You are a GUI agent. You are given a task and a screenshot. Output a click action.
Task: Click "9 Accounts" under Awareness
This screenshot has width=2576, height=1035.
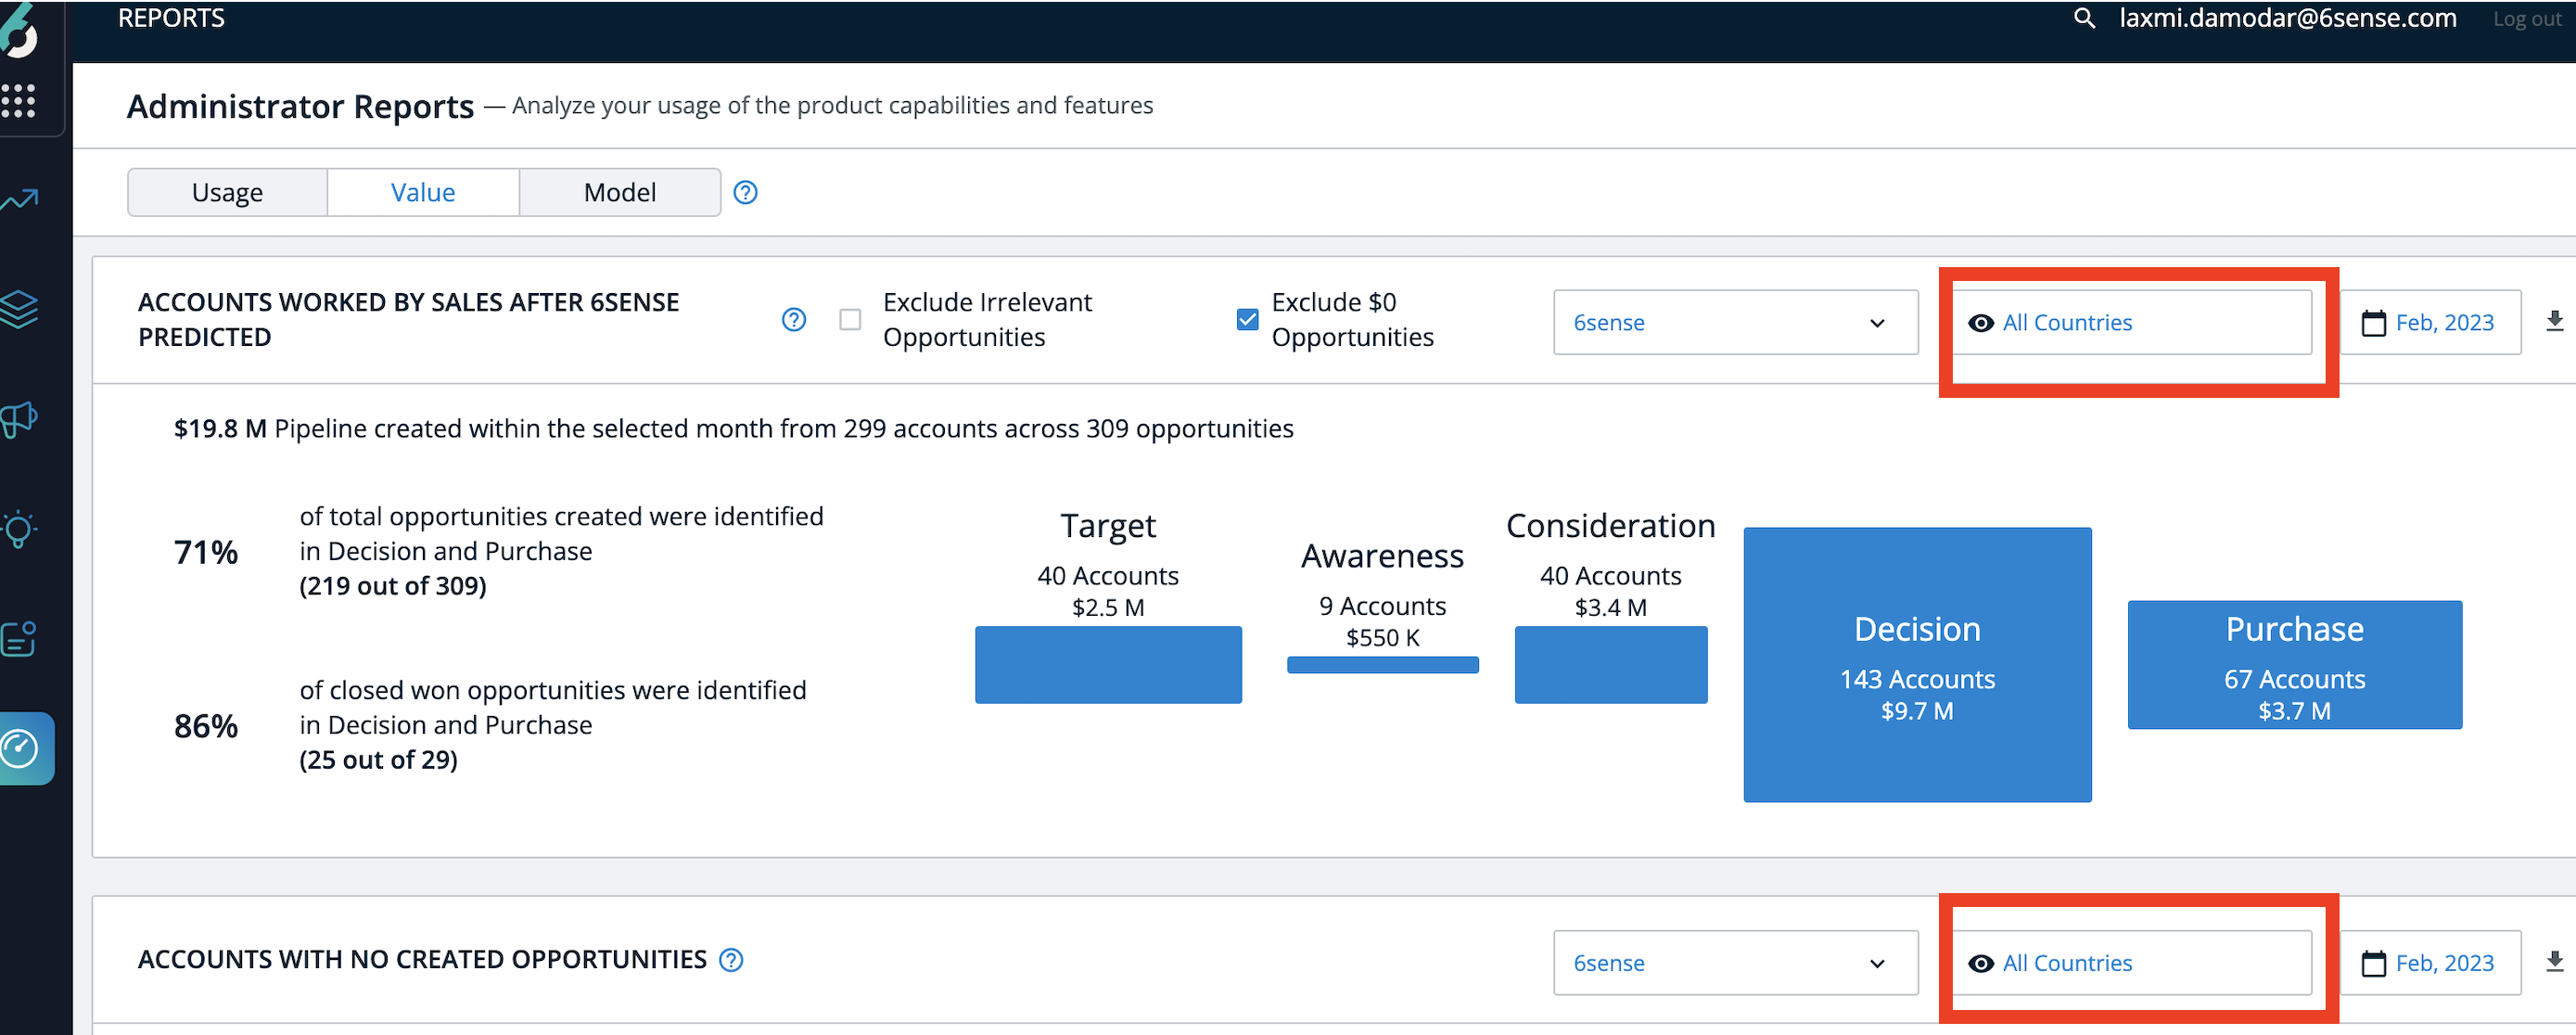point(1382,606)
